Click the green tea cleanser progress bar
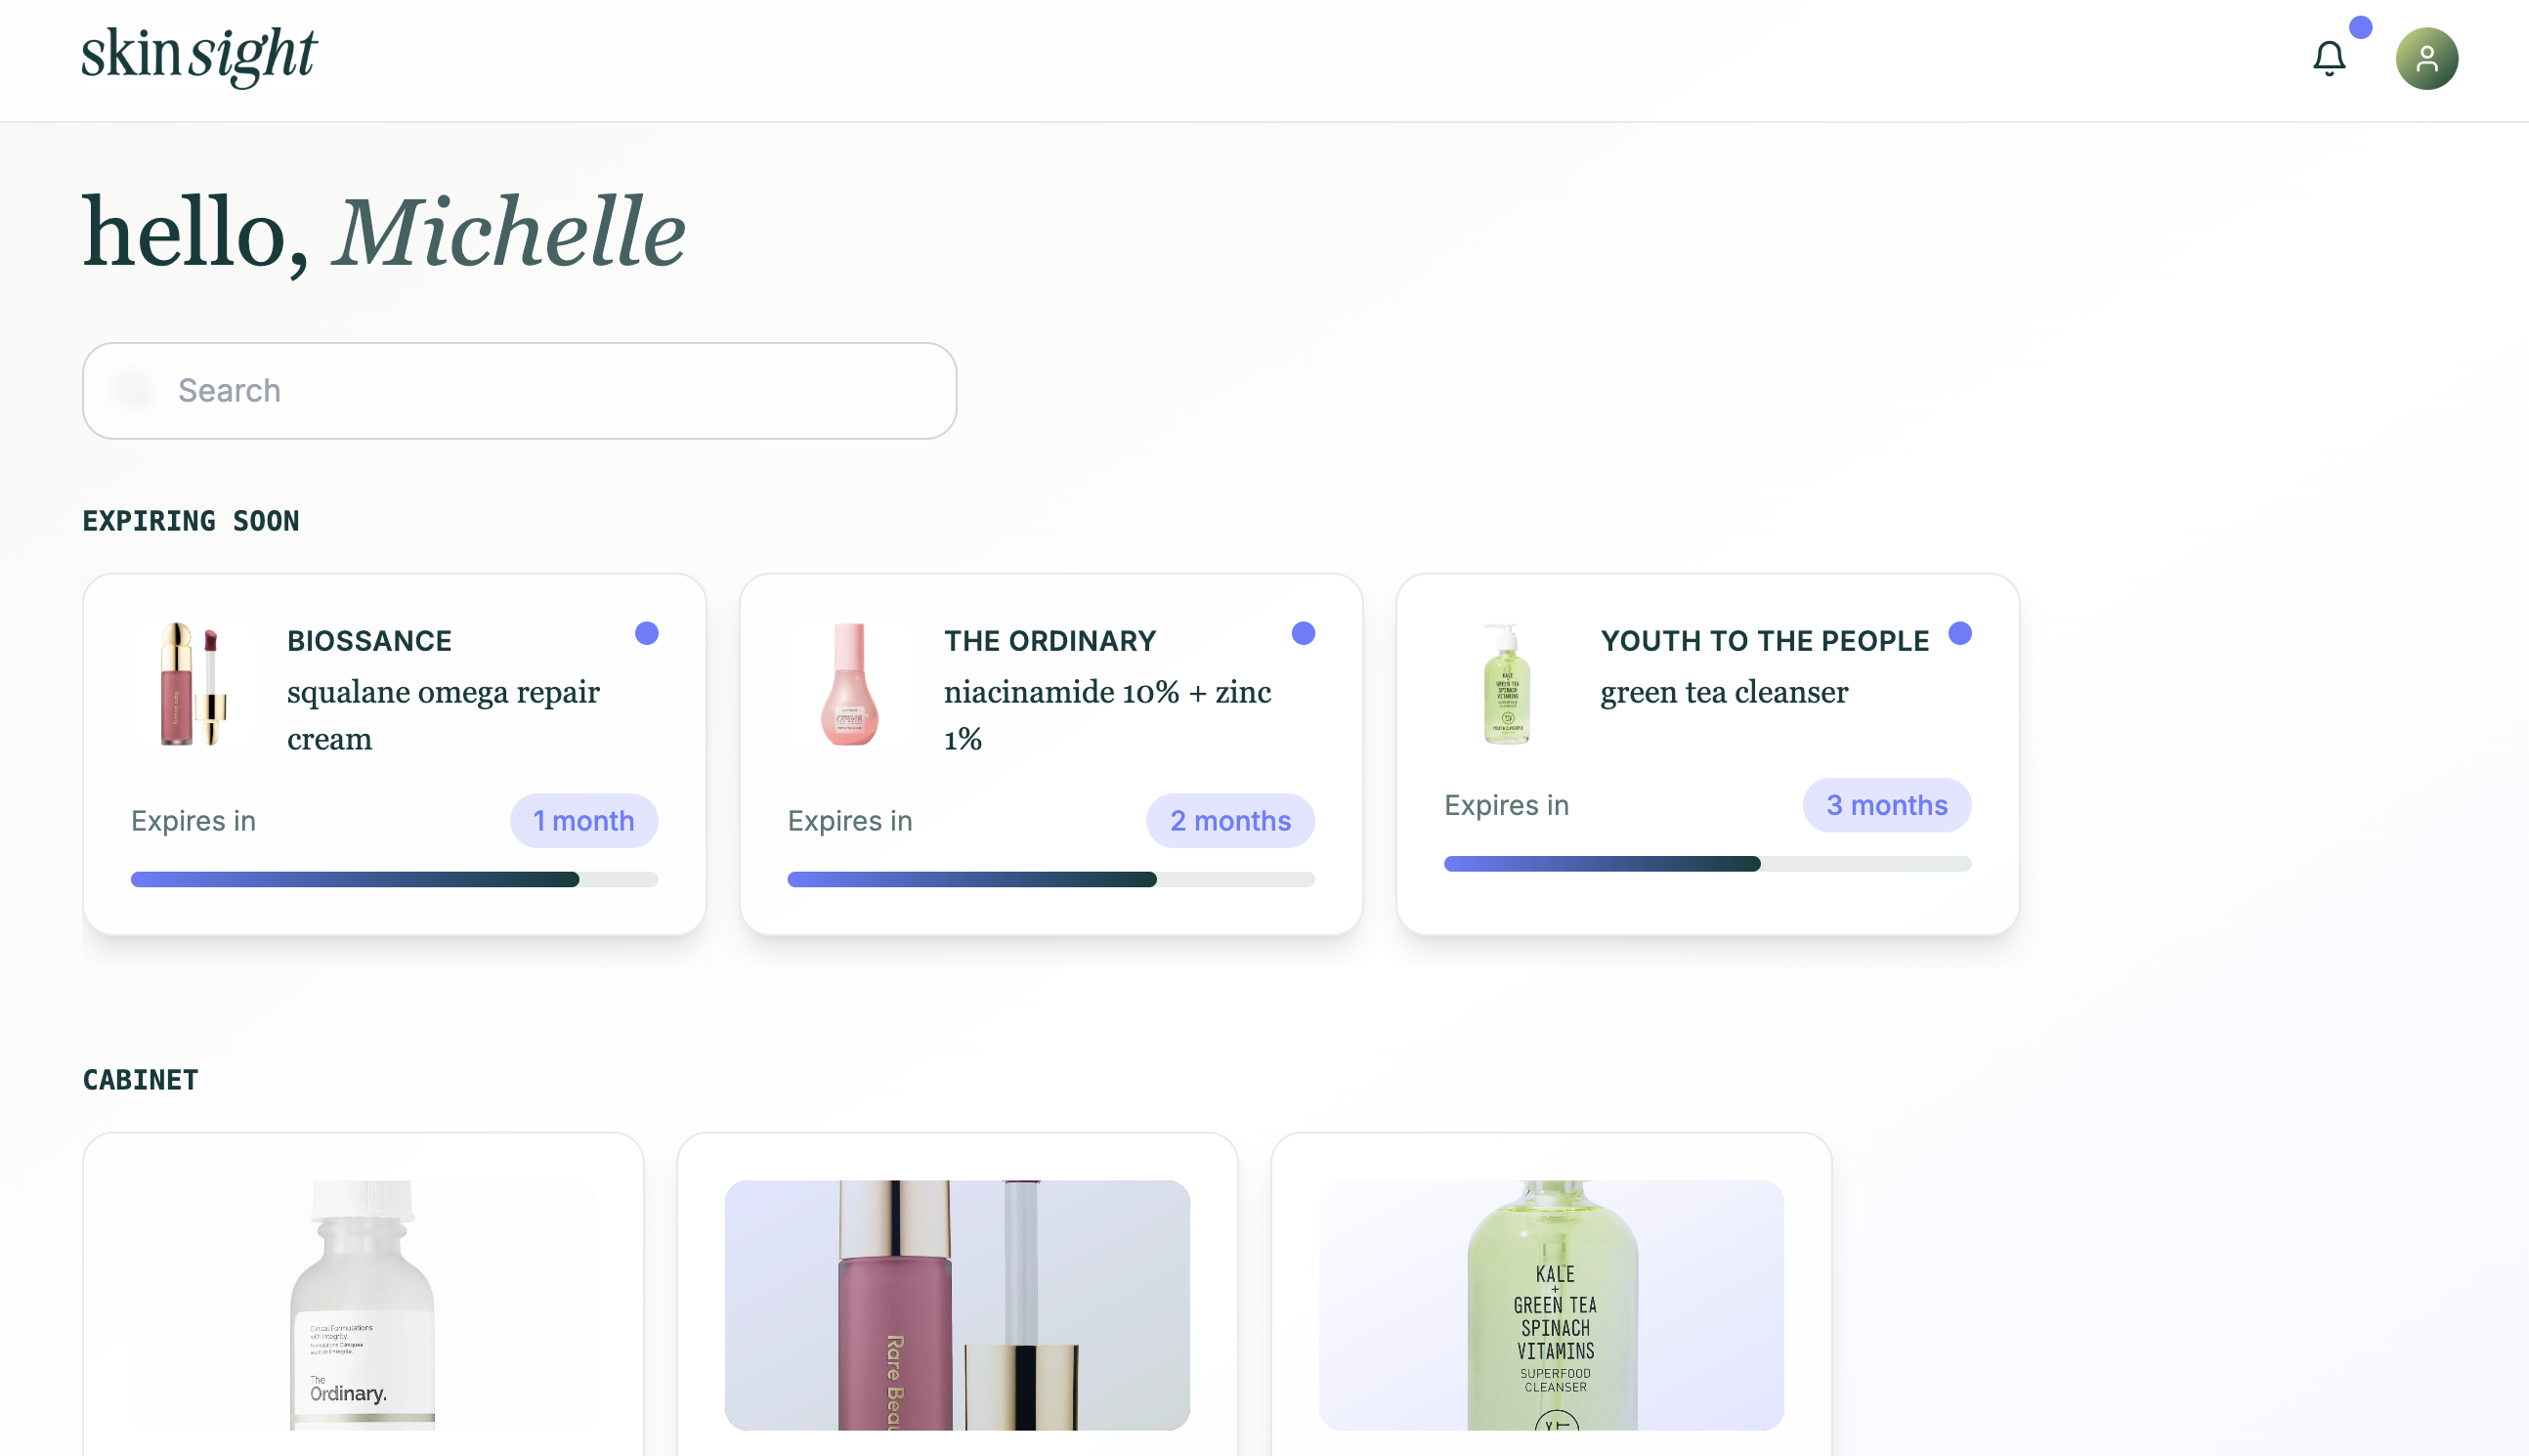This screenshot has width=2529, height=1456. [x=1707, y=864]
